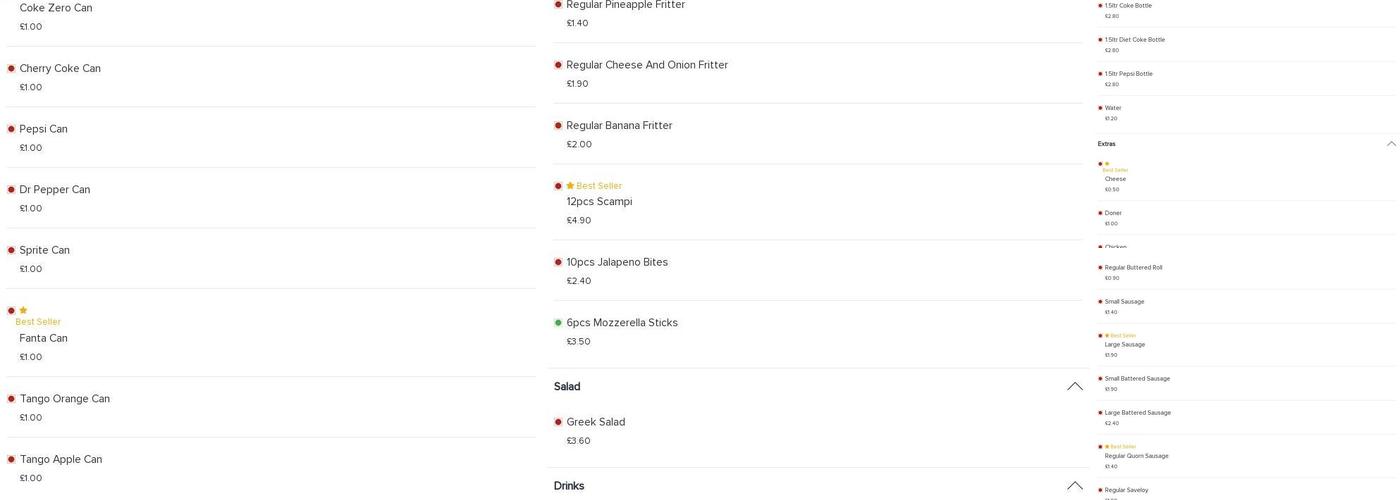Collapse the Salad section chevron
The height and width of the screenshot is (500, 1400).
(x=1074, y=387)
